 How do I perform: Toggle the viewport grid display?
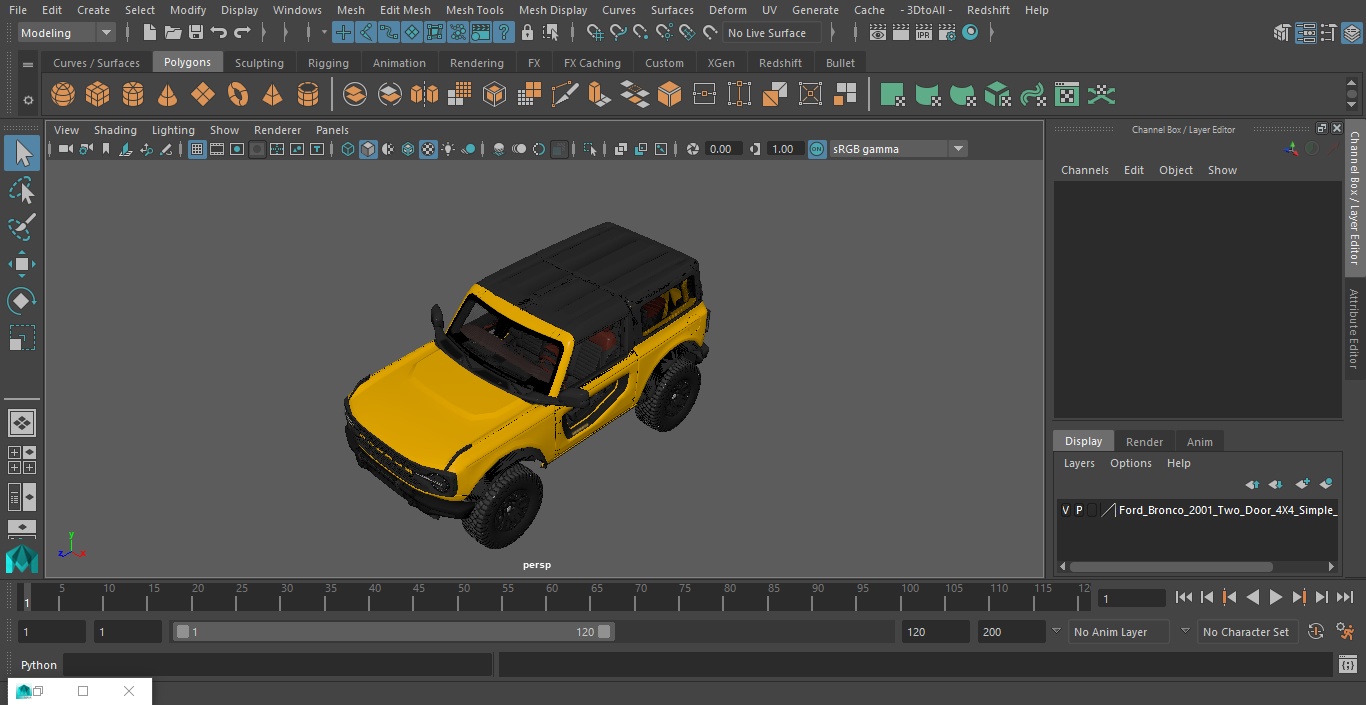pos(197,149)
